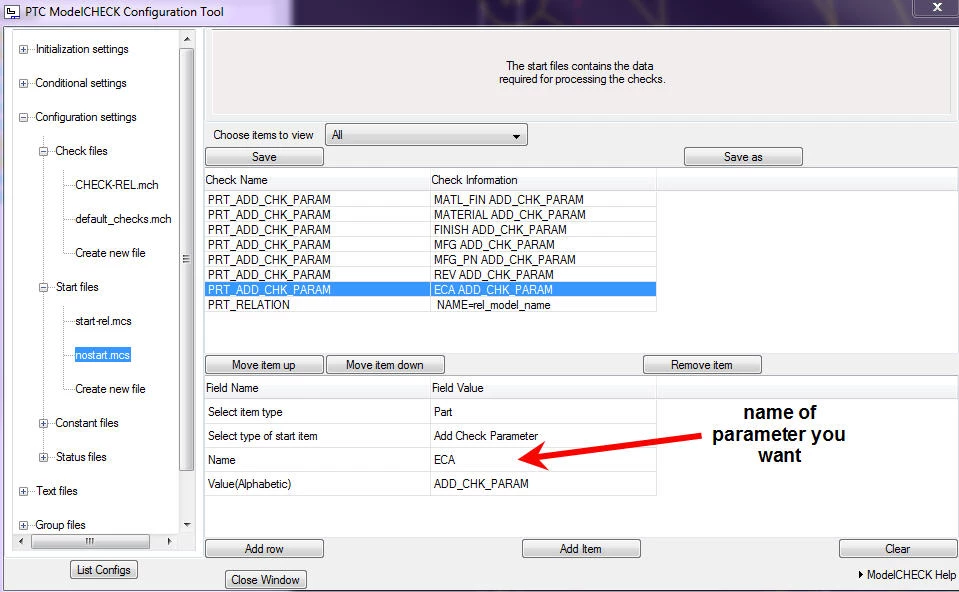The image size is (959, 592).
Task: Click the Check Name column header
Action: point(317,180)
